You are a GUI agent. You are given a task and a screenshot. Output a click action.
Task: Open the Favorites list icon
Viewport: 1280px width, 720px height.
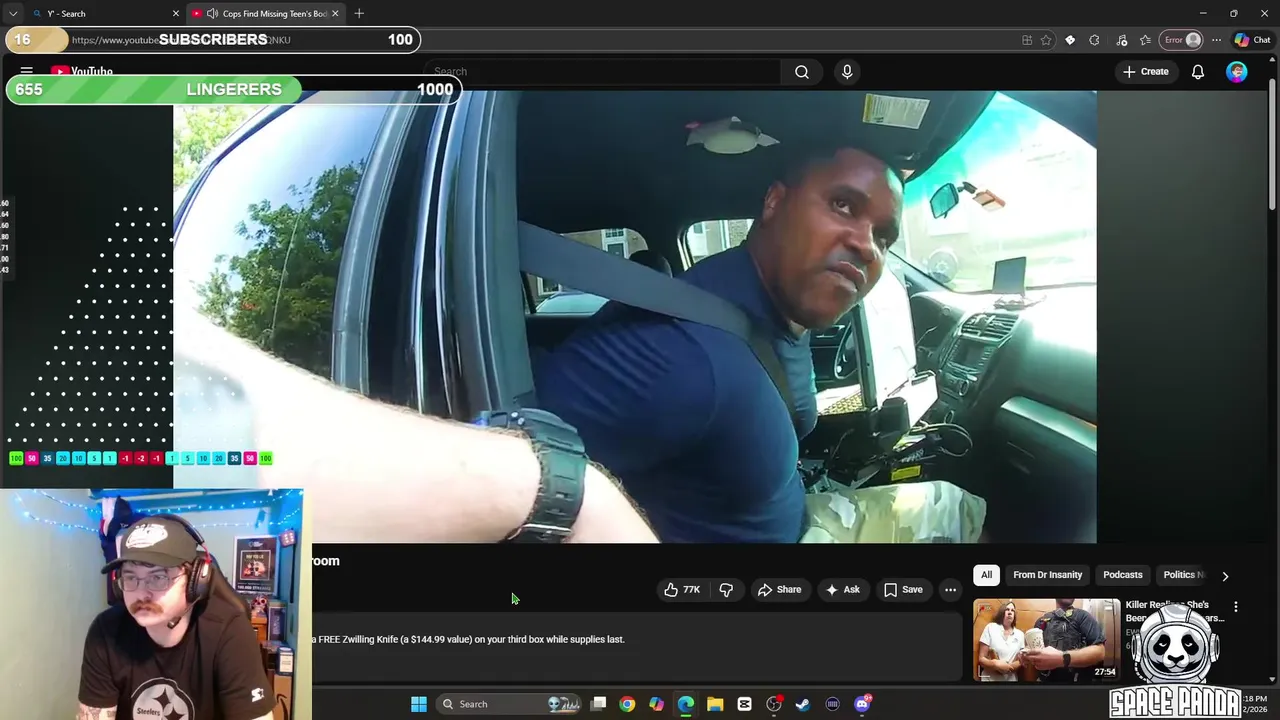tap(1145, 40)
